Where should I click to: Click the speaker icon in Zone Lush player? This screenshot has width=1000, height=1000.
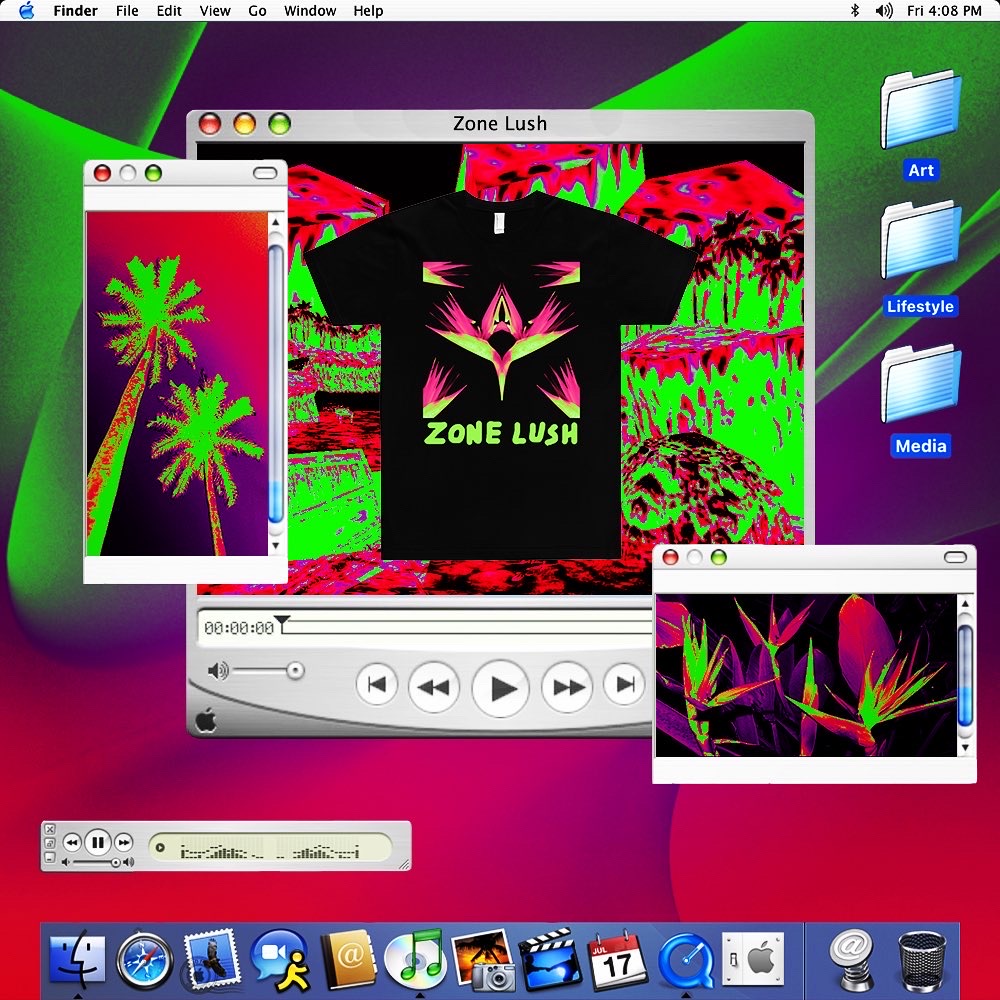pyautogui.click(x=218, y=671)
